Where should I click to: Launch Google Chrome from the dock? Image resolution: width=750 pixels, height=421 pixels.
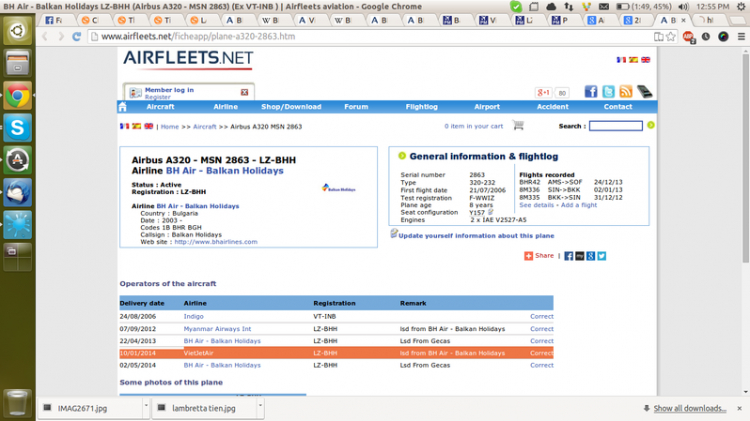17,95
